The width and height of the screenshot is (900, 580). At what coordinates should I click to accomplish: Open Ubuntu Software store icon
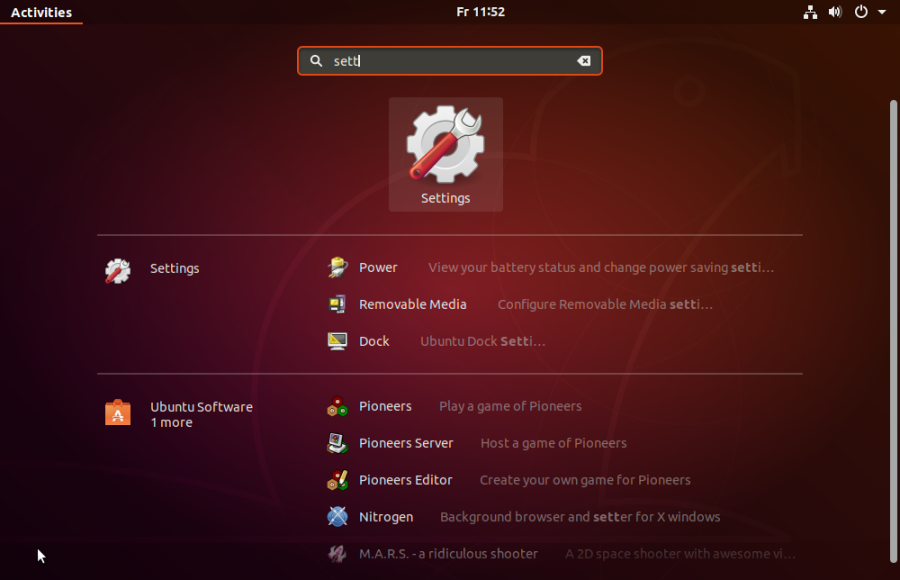120,412
